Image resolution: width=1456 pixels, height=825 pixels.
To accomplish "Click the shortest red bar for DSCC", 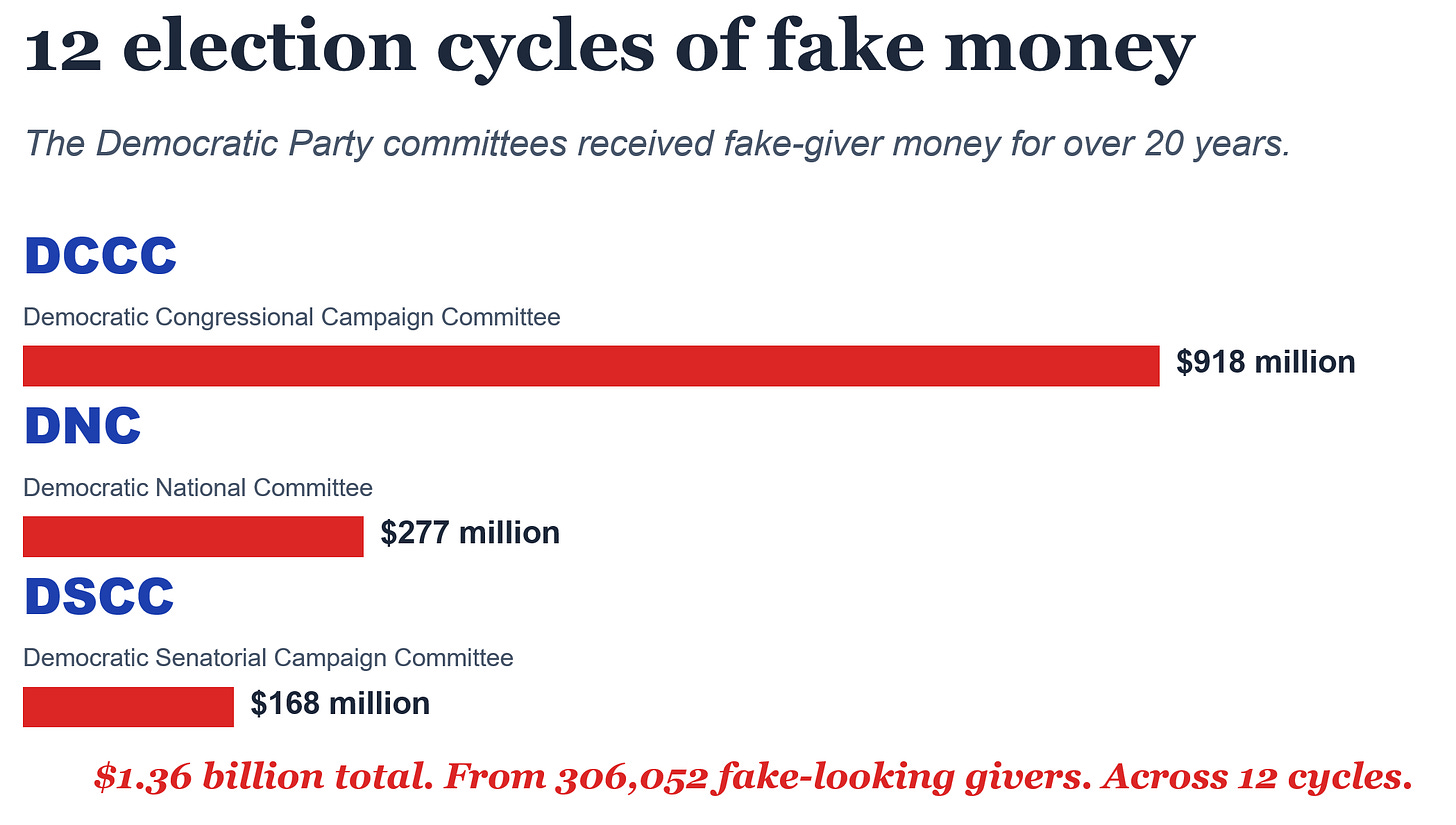I will [128, 707].
